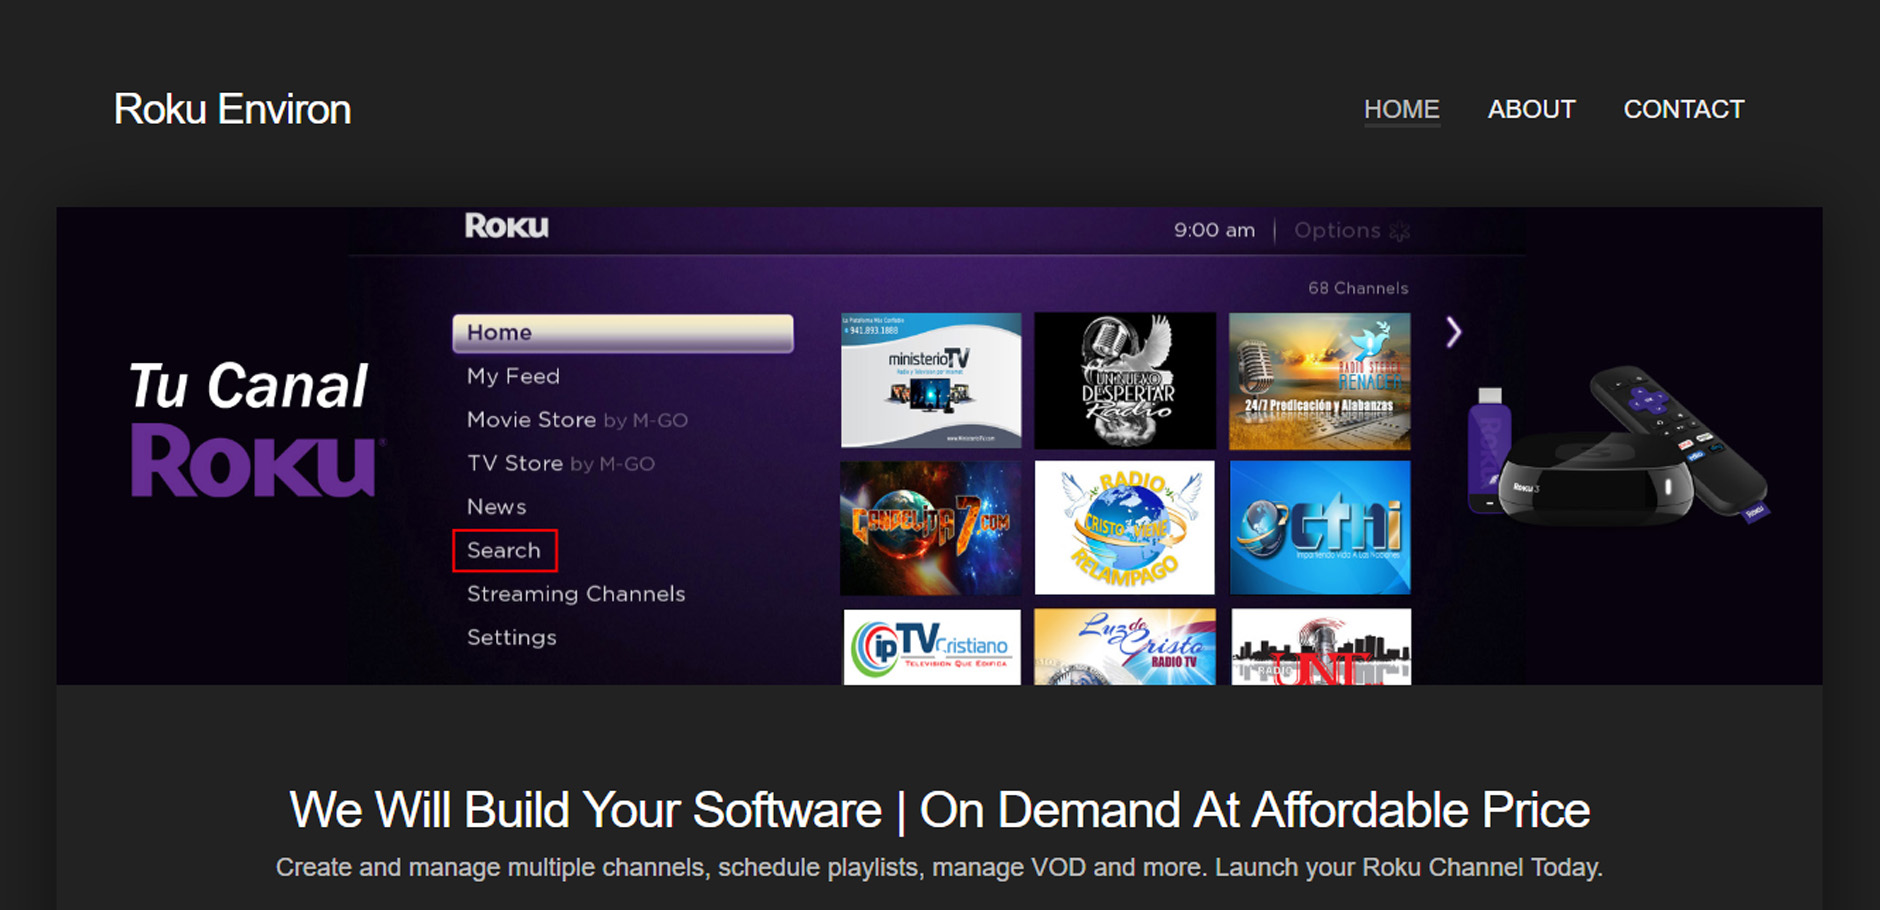
Task: Open the CONTACT page link
Action: (1683, 109)
